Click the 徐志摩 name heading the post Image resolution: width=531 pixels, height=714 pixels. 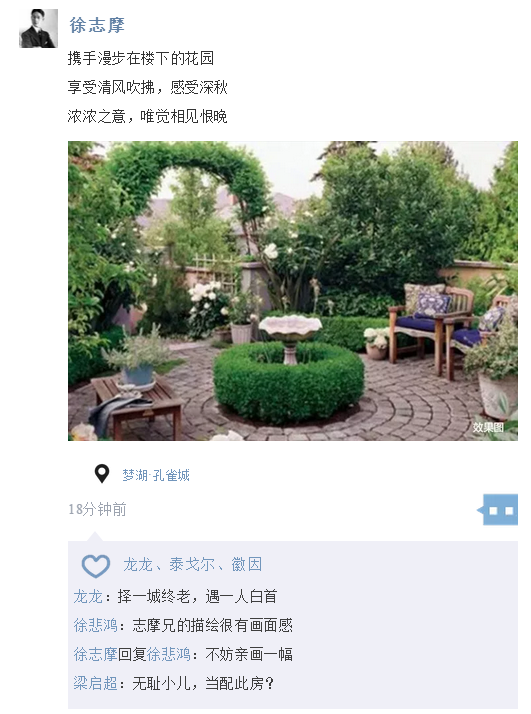pos(97,25)
